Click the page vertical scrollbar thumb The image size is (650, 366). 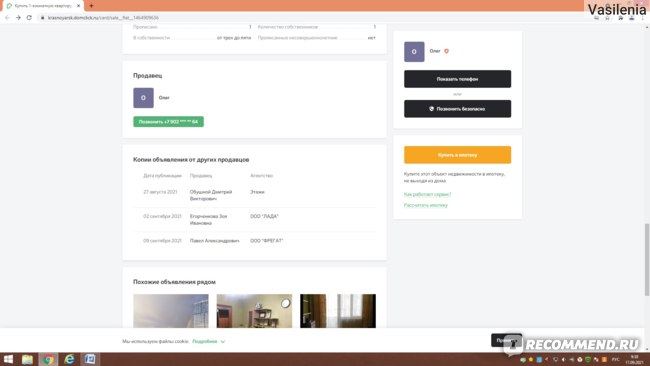click(x=647, y=259)
